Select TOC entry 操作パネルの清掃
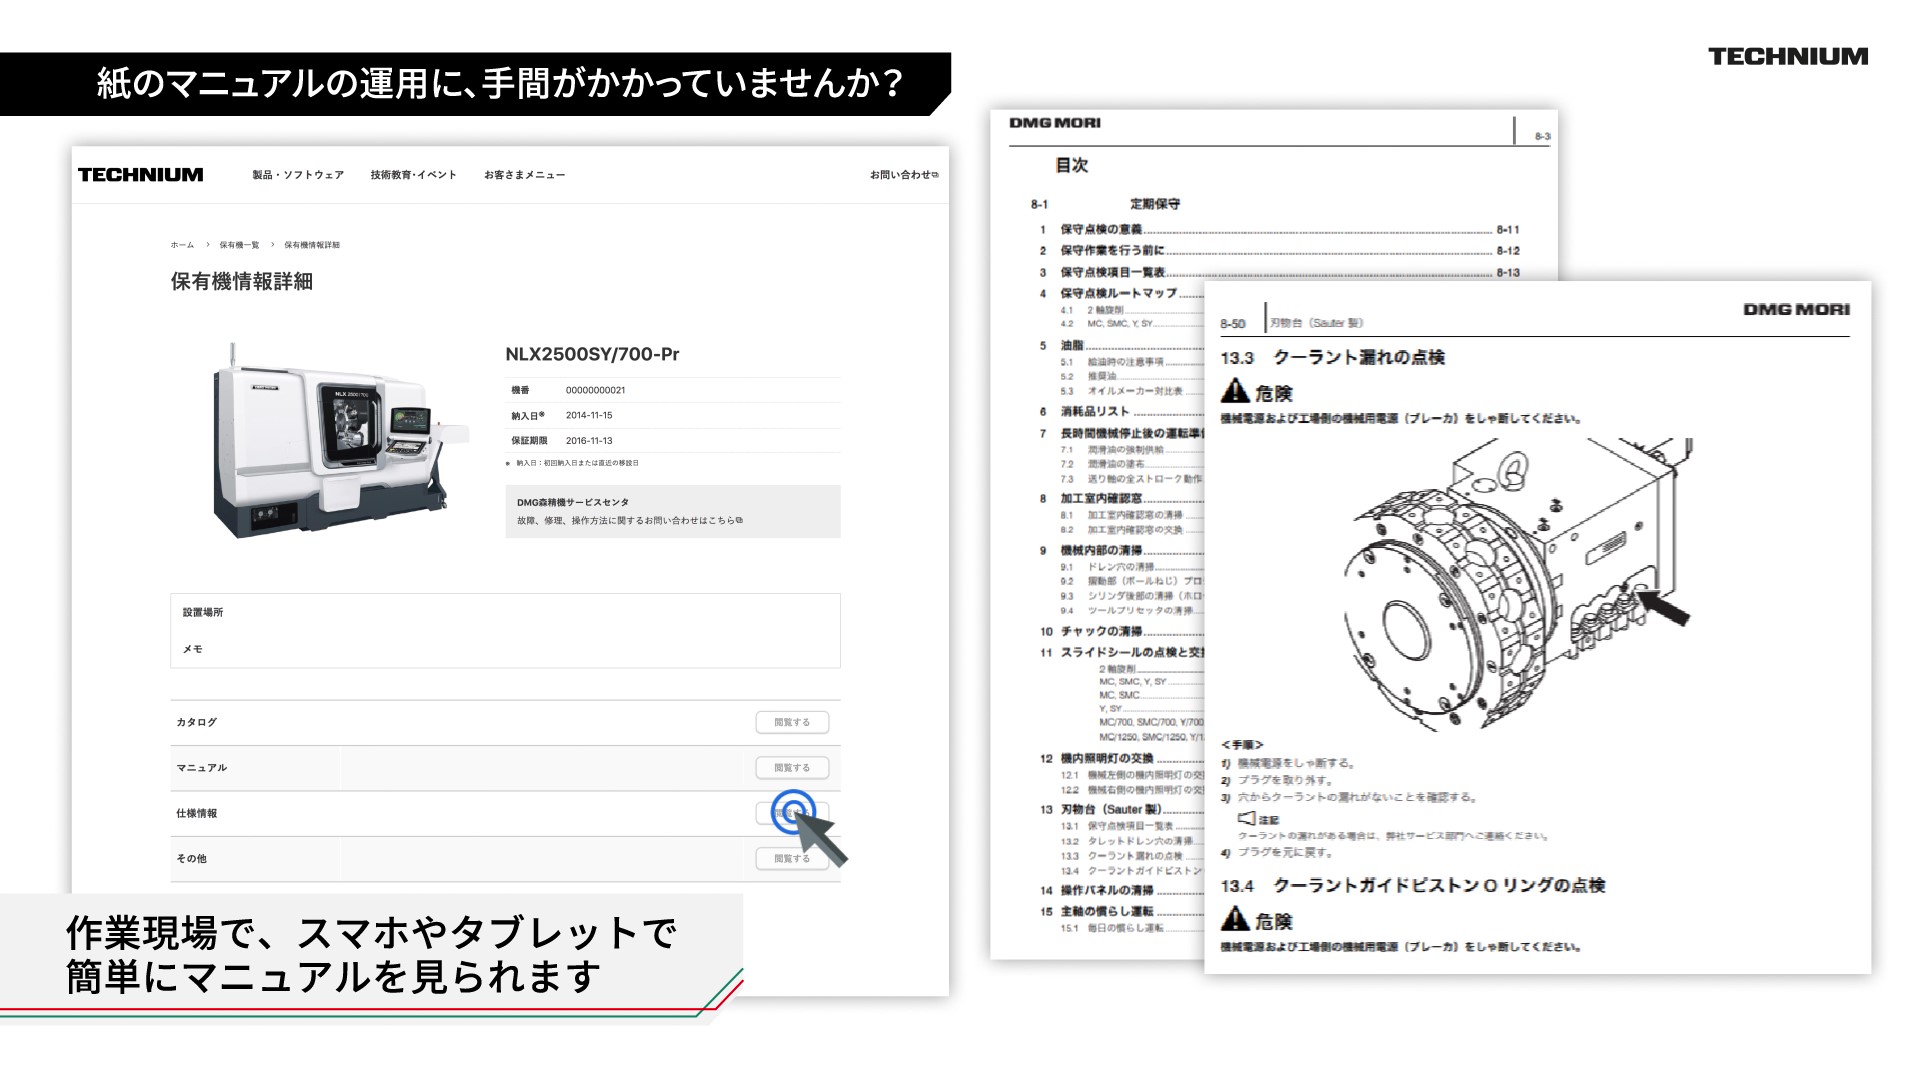 pyautogui.click(x=1106, y=891)
